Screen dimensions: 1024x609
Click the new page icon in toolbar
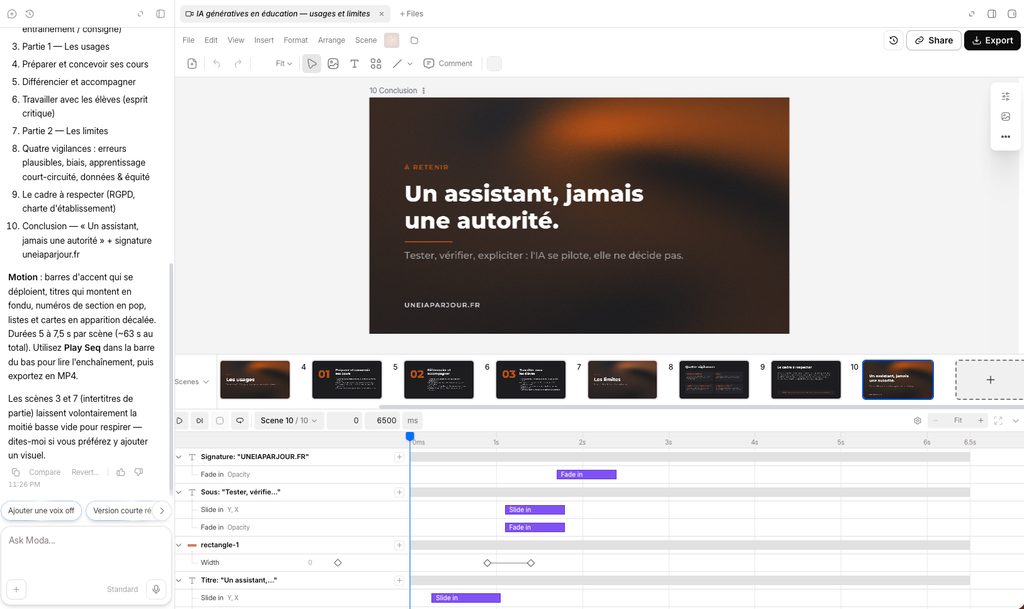[x=192, y=63]
